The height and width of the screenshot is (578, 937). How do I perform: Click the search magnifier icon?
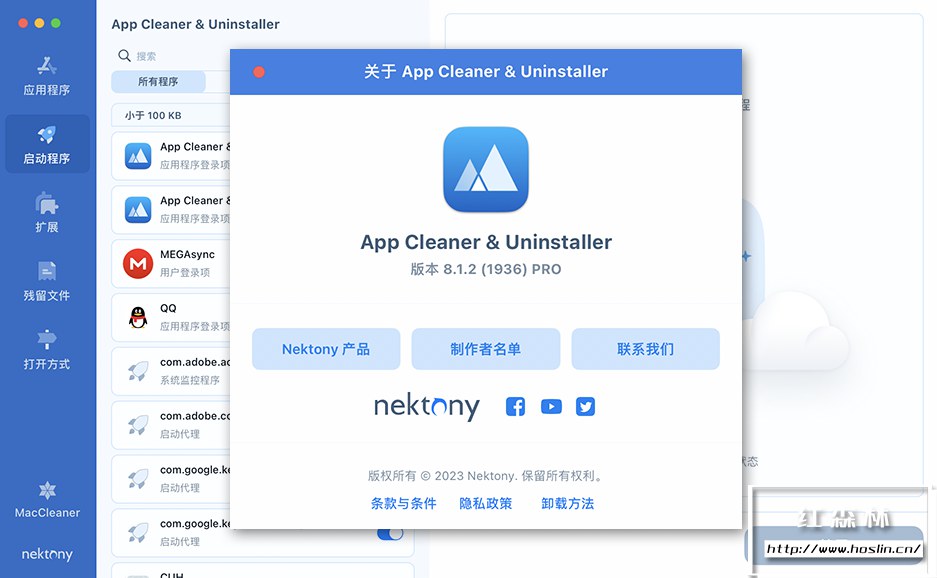(x=124, y=56)
